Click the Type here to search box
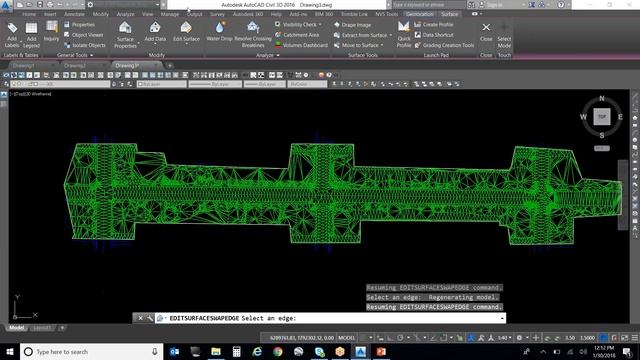 click(x=91, y=351)
